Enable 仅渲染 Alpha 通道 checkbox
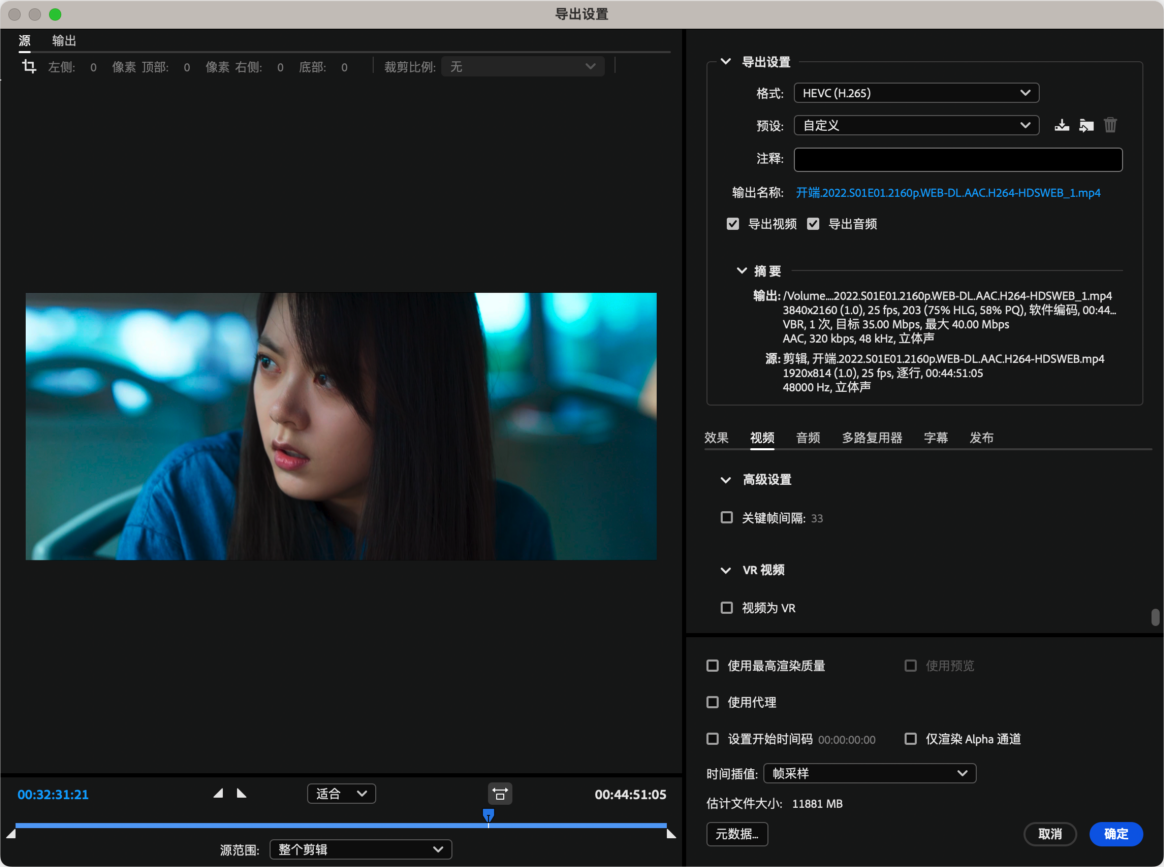The image size is (1164, 867). click(x=911, y=739)
